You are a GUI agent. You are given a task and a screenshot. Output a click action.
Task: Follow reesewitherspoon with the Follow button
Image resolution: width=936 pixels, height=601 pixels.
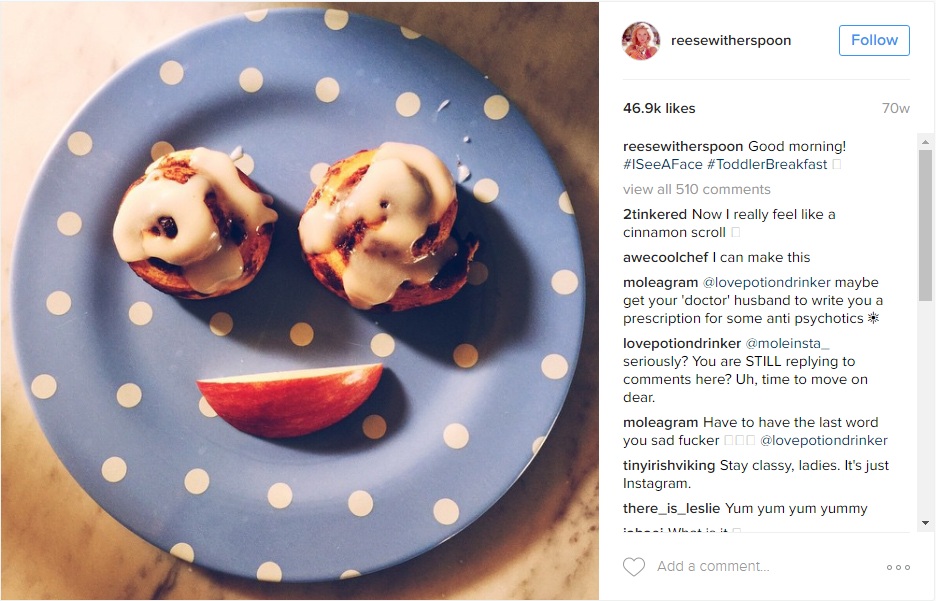click(874, 40)
